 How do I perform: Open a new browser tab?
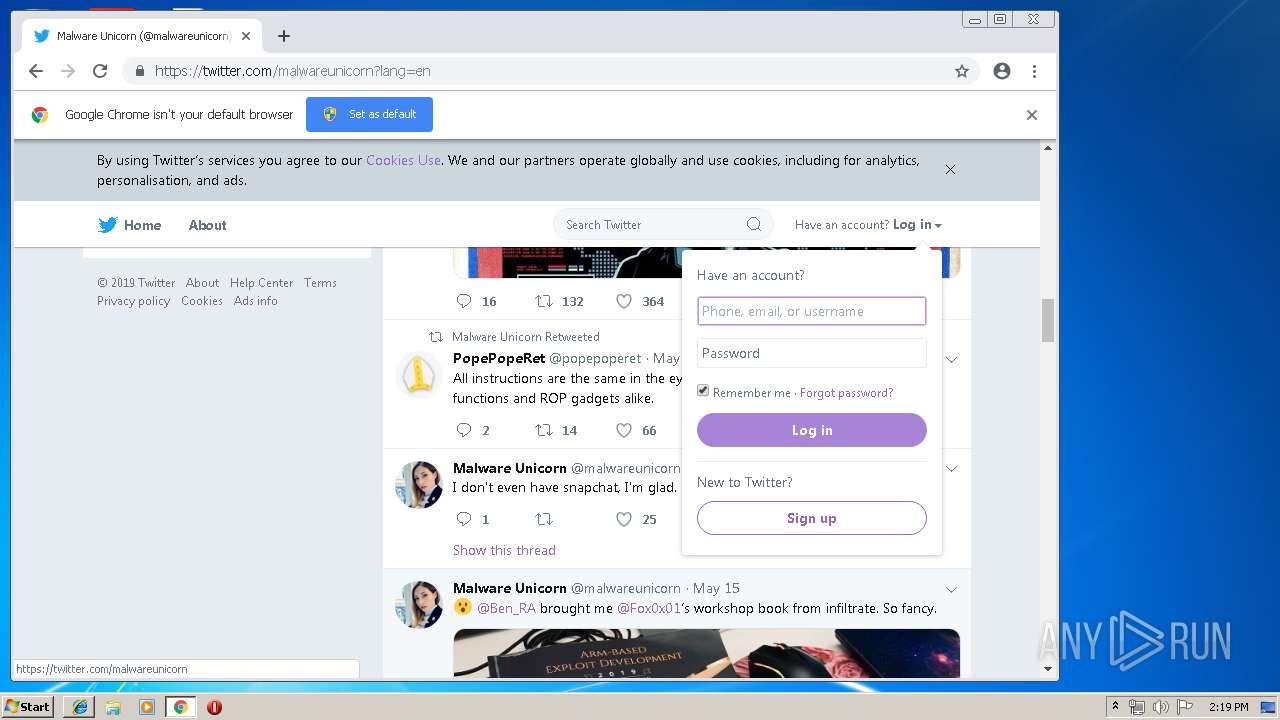[x=284, y=36]
